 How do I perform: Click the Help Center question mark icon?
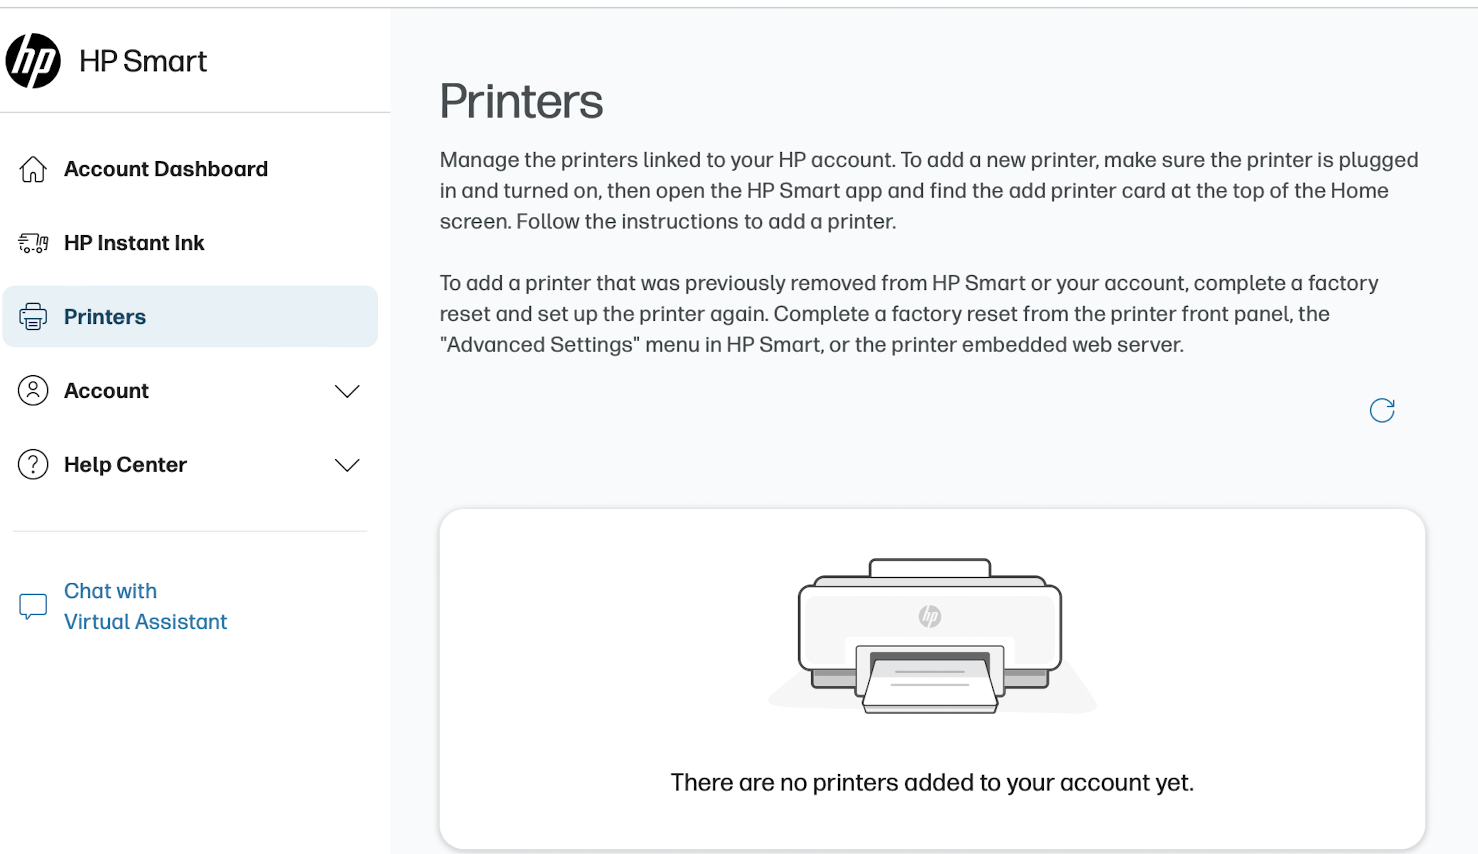(x=32, y=464)
